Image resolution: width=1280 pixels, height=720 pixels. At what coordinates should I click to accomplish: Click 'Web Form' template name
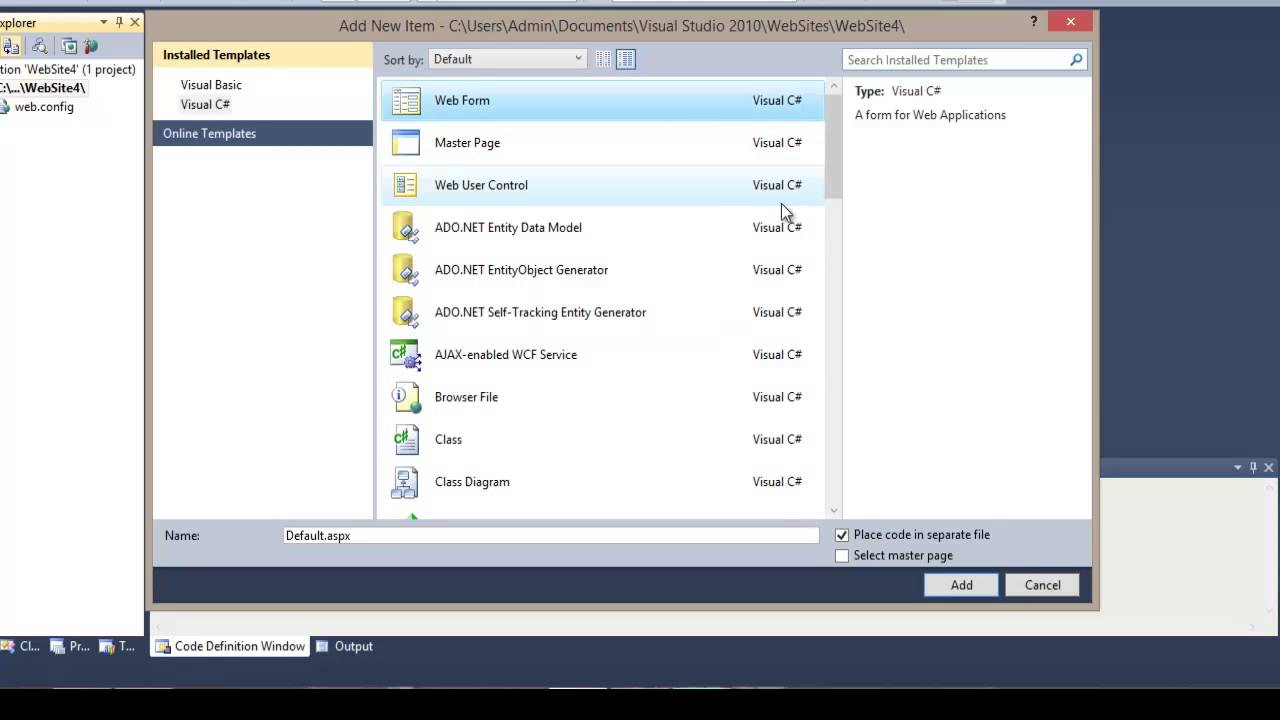coord(462,101)
